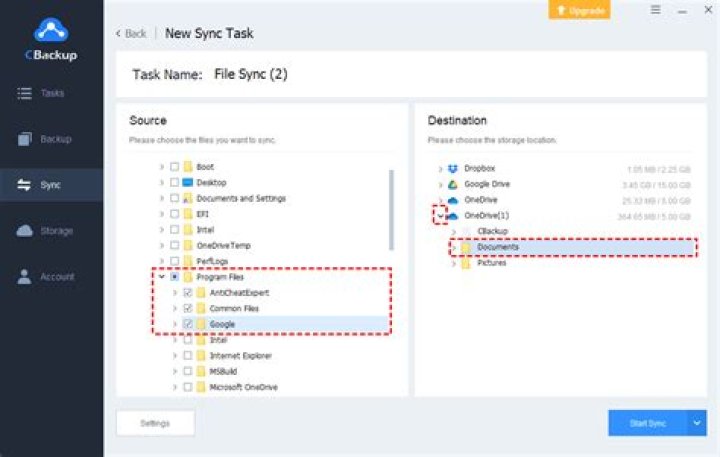Click the OneDrive(1) cloud icon
This screenshot has height=457, width=720.
[x=452, y=215]
